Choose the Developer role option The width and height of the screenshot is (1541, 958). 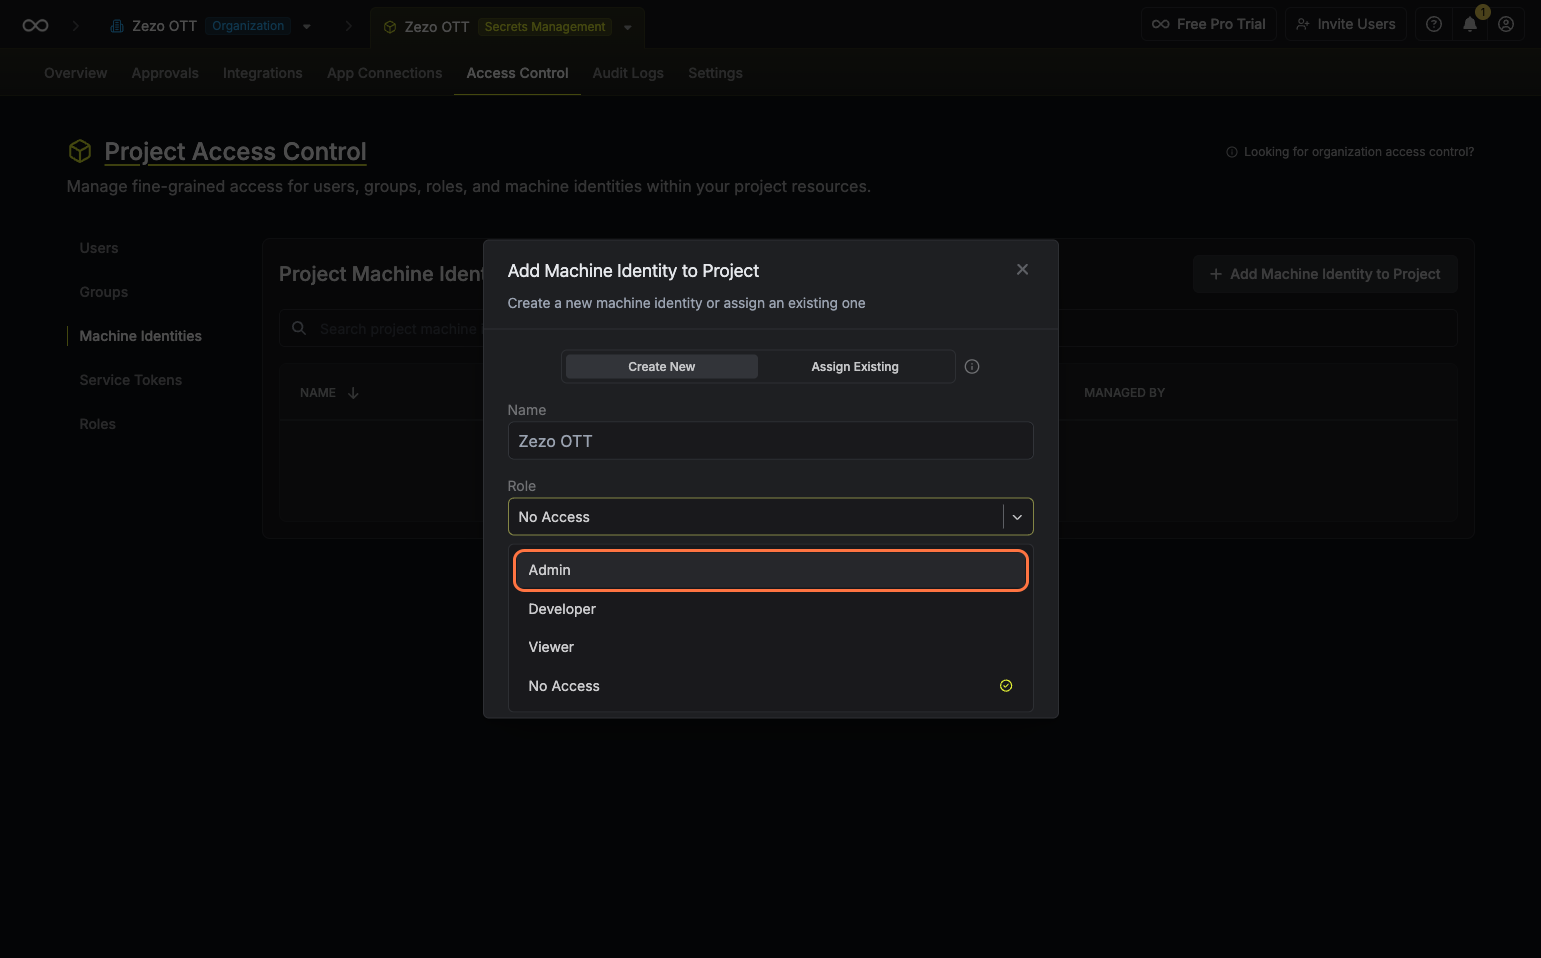(770, 609)
